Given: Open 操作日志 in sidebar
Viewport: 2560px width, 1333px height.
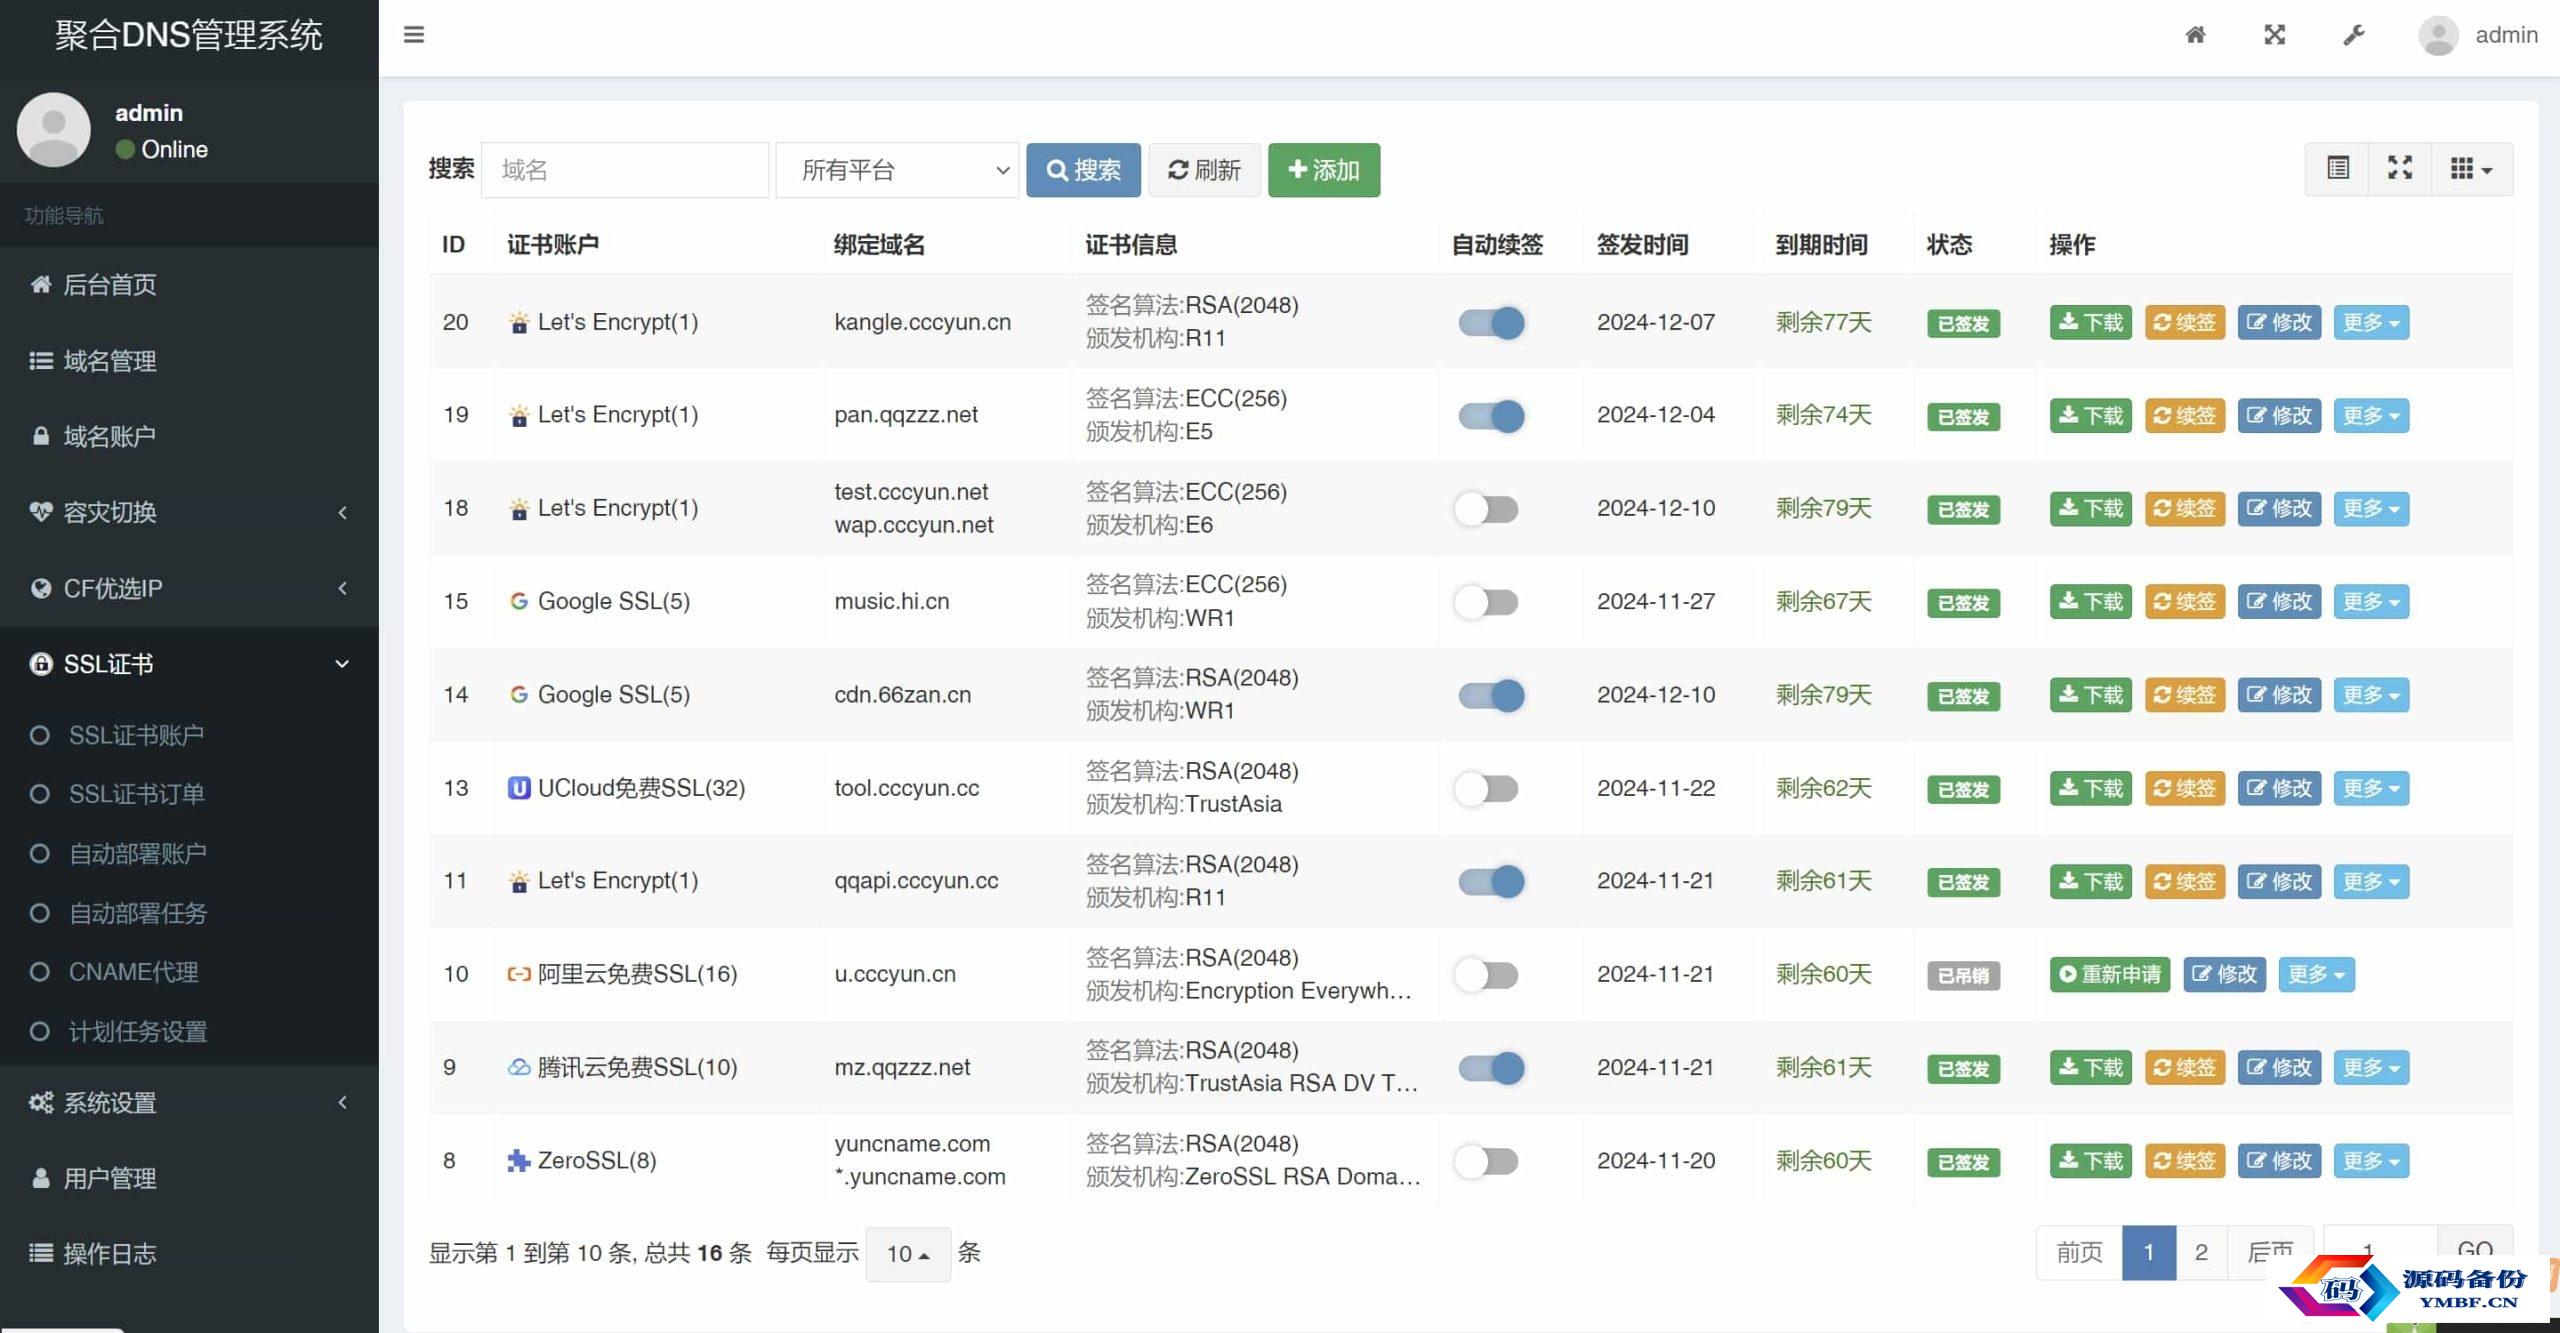Looking at the screenshot, I should [189, 1254].
